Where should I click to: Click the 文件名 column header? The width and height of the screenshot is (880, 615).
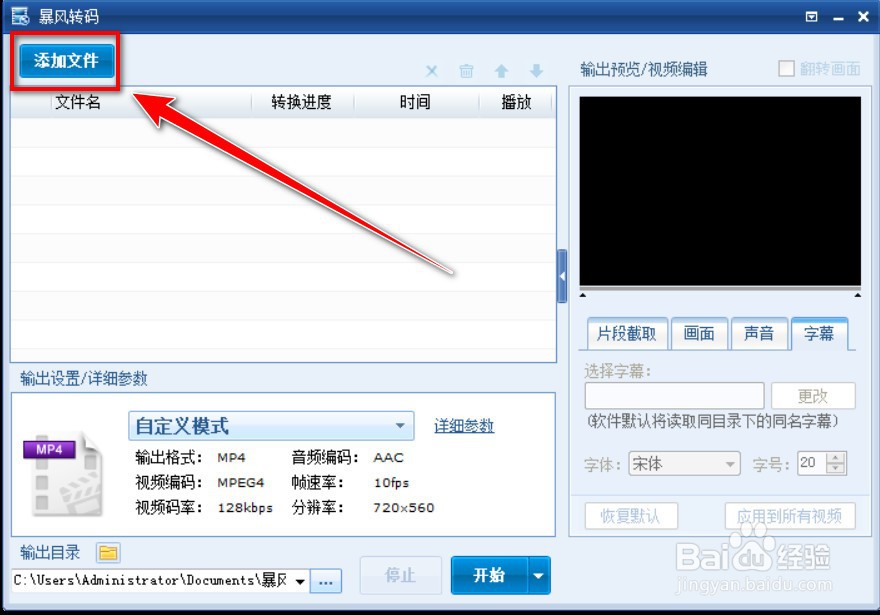pyautogui.click(x=77, y=102)
